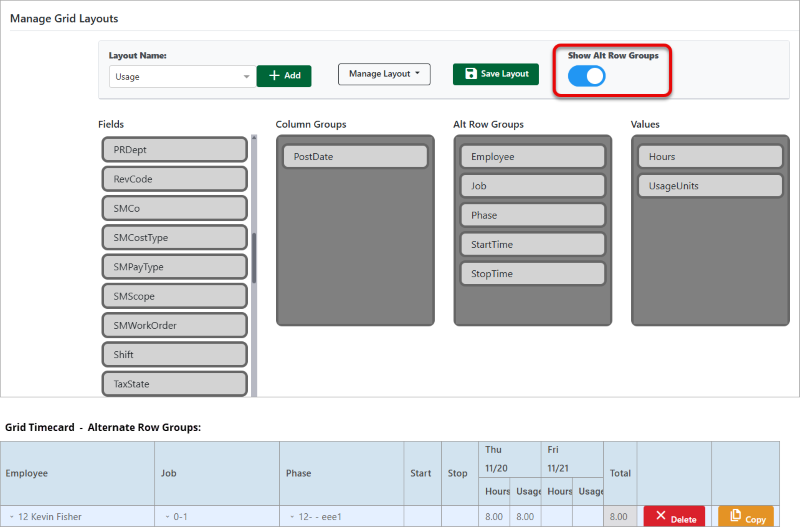800x527 pixels.
Task: Click the Job column header
Action: pyautogui.click(x=217, y=473)
